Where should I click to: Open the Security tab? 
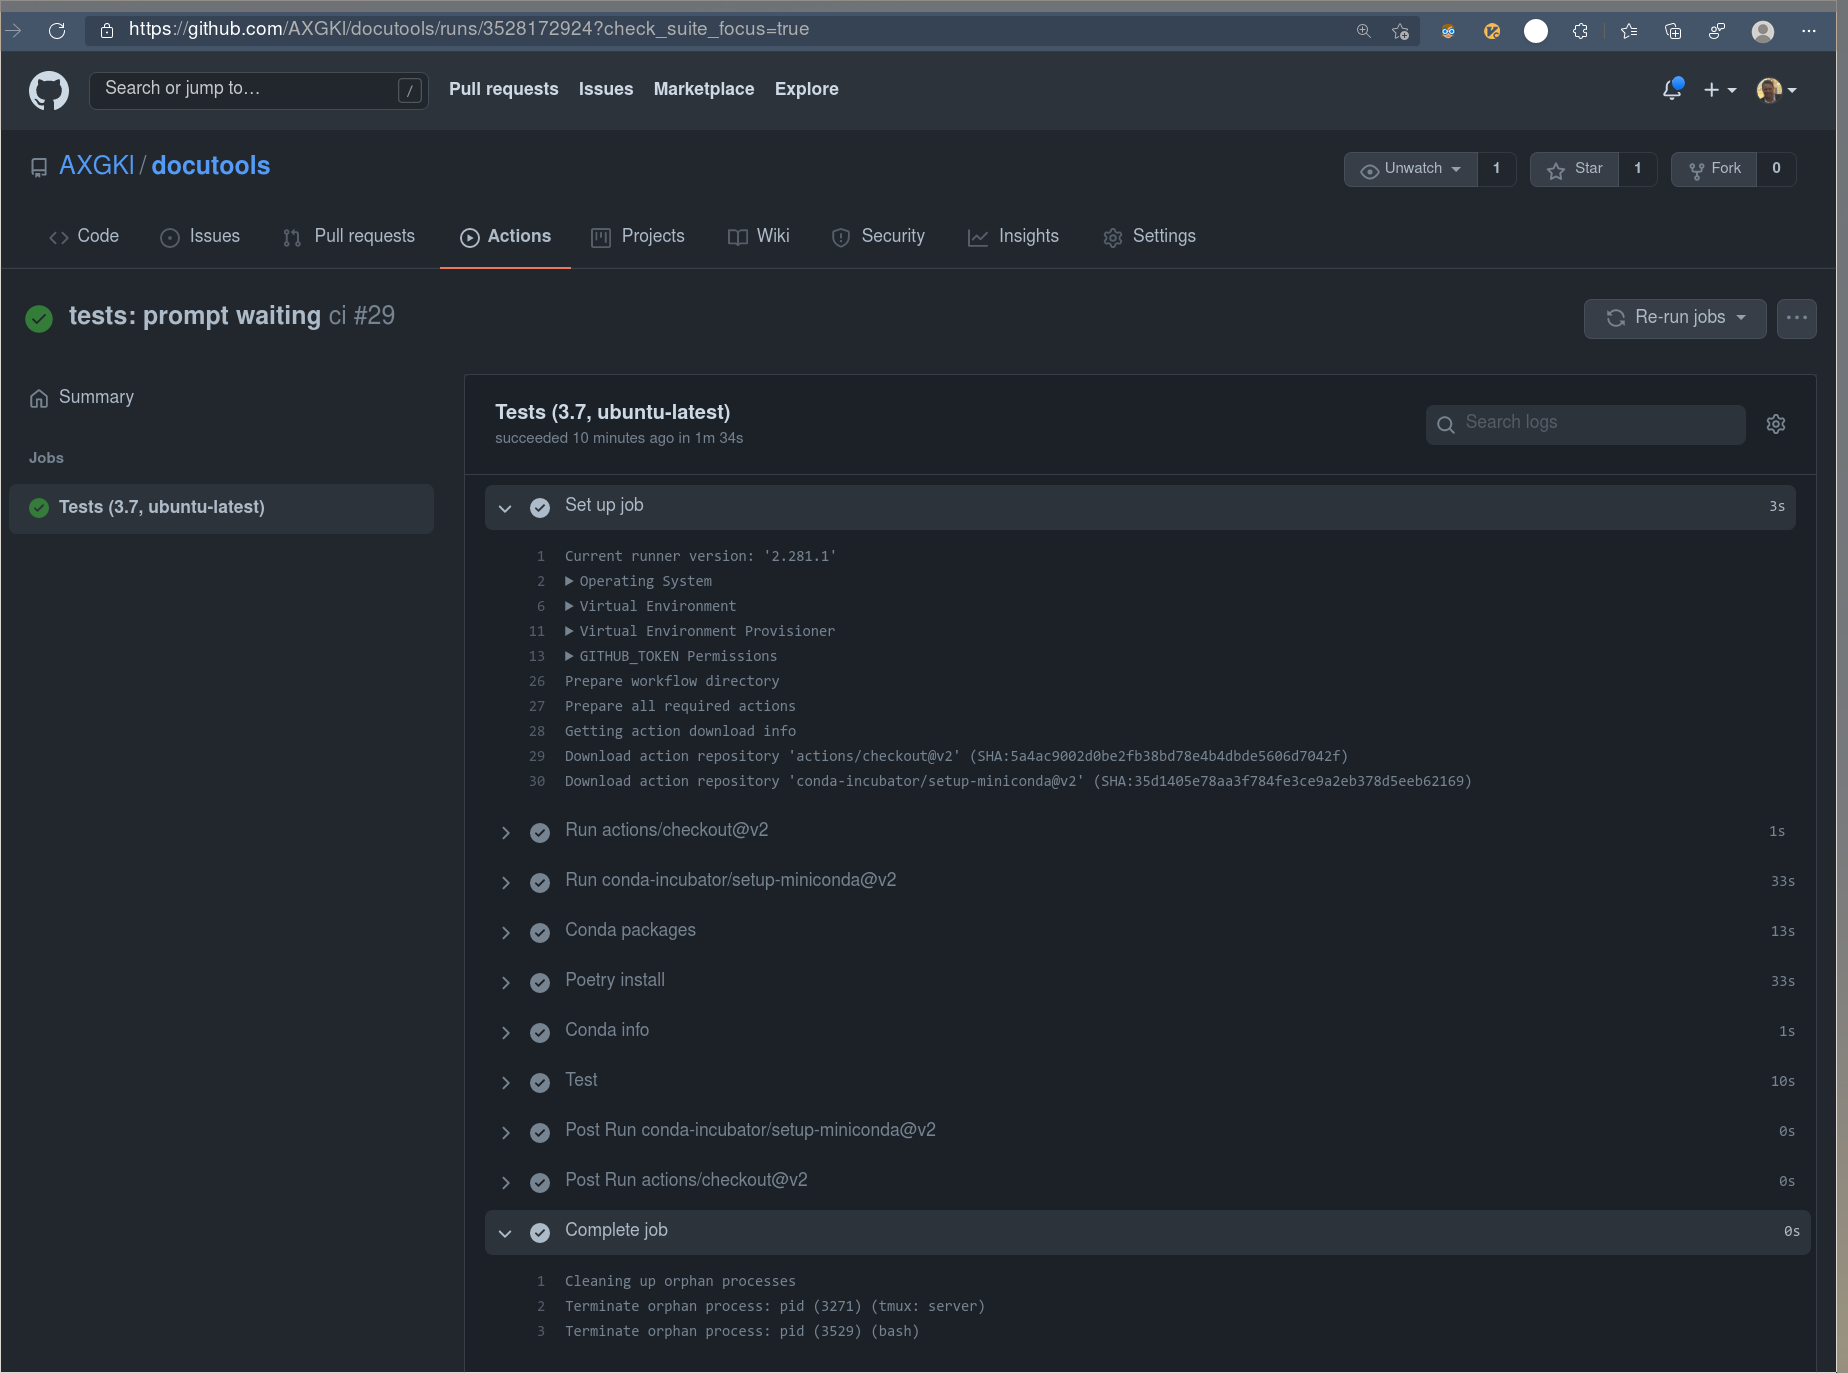pyautogui.click(x=879, y=237)
